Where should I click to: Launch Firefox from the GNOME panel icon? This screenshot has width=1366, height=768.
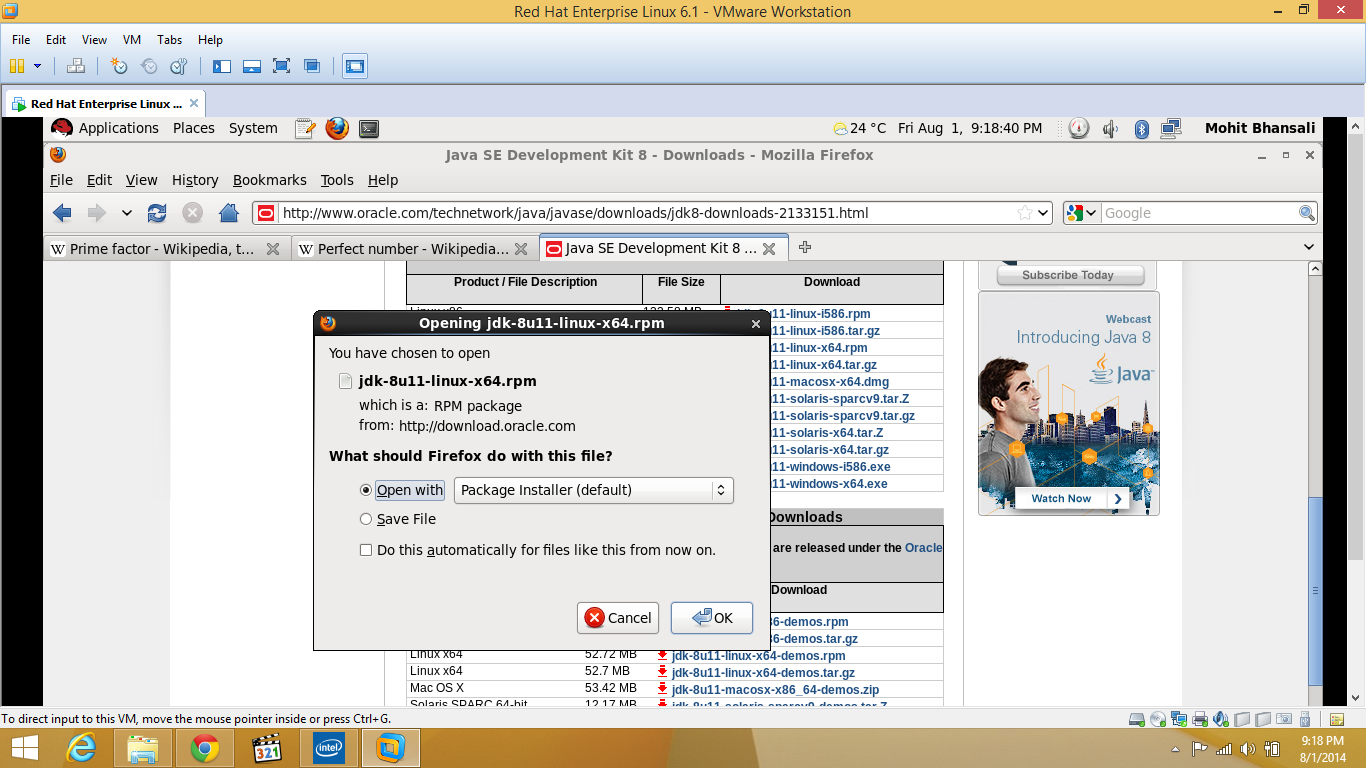[337, 128]
